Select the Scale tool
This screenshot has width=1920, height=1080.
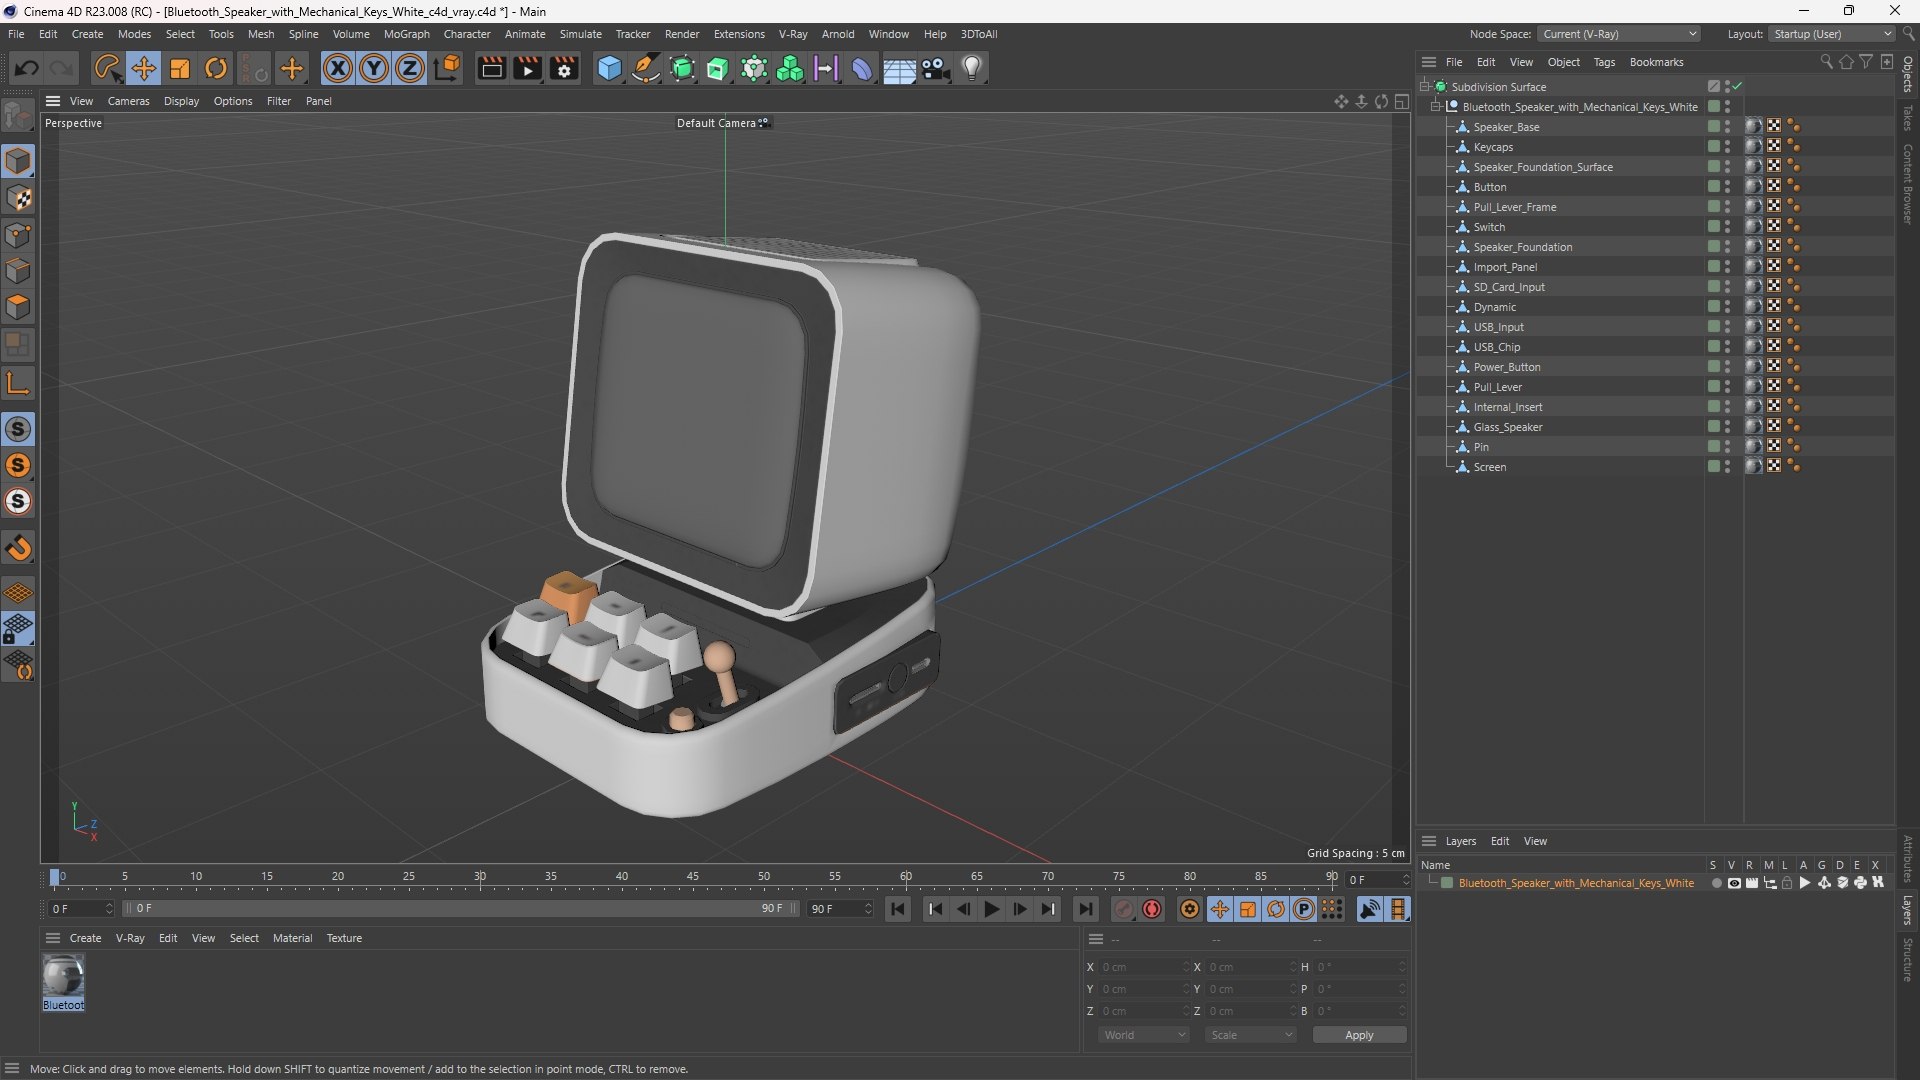180,68
